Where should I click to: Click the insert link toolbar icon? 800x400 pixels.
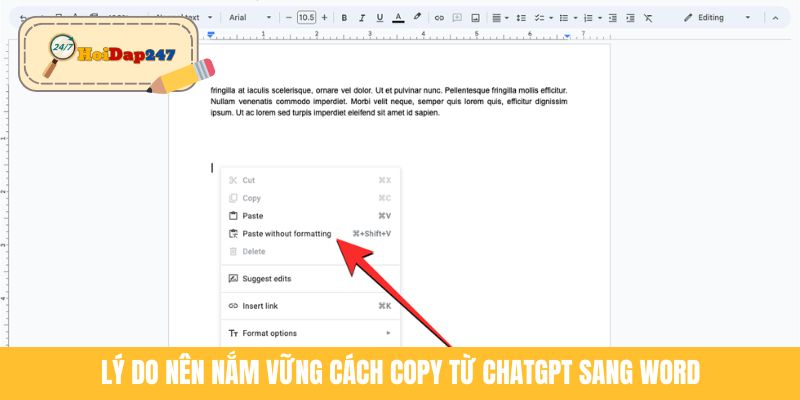coord(439,17)
